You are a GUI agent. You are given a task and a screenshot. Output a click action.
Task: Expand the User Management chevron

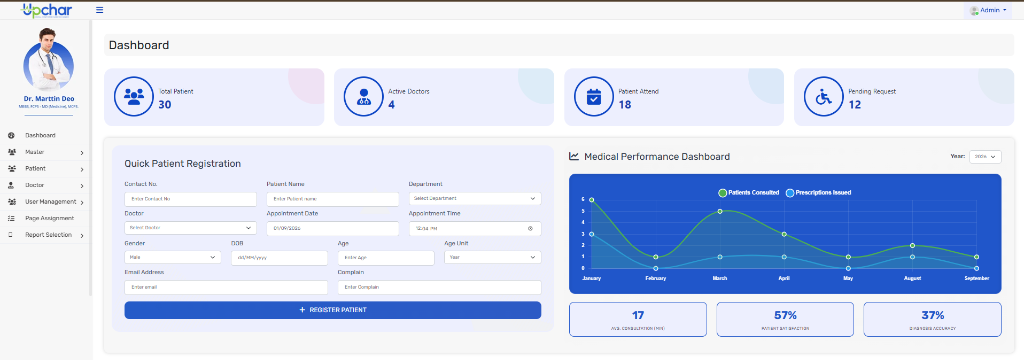[x=82, y=203]
